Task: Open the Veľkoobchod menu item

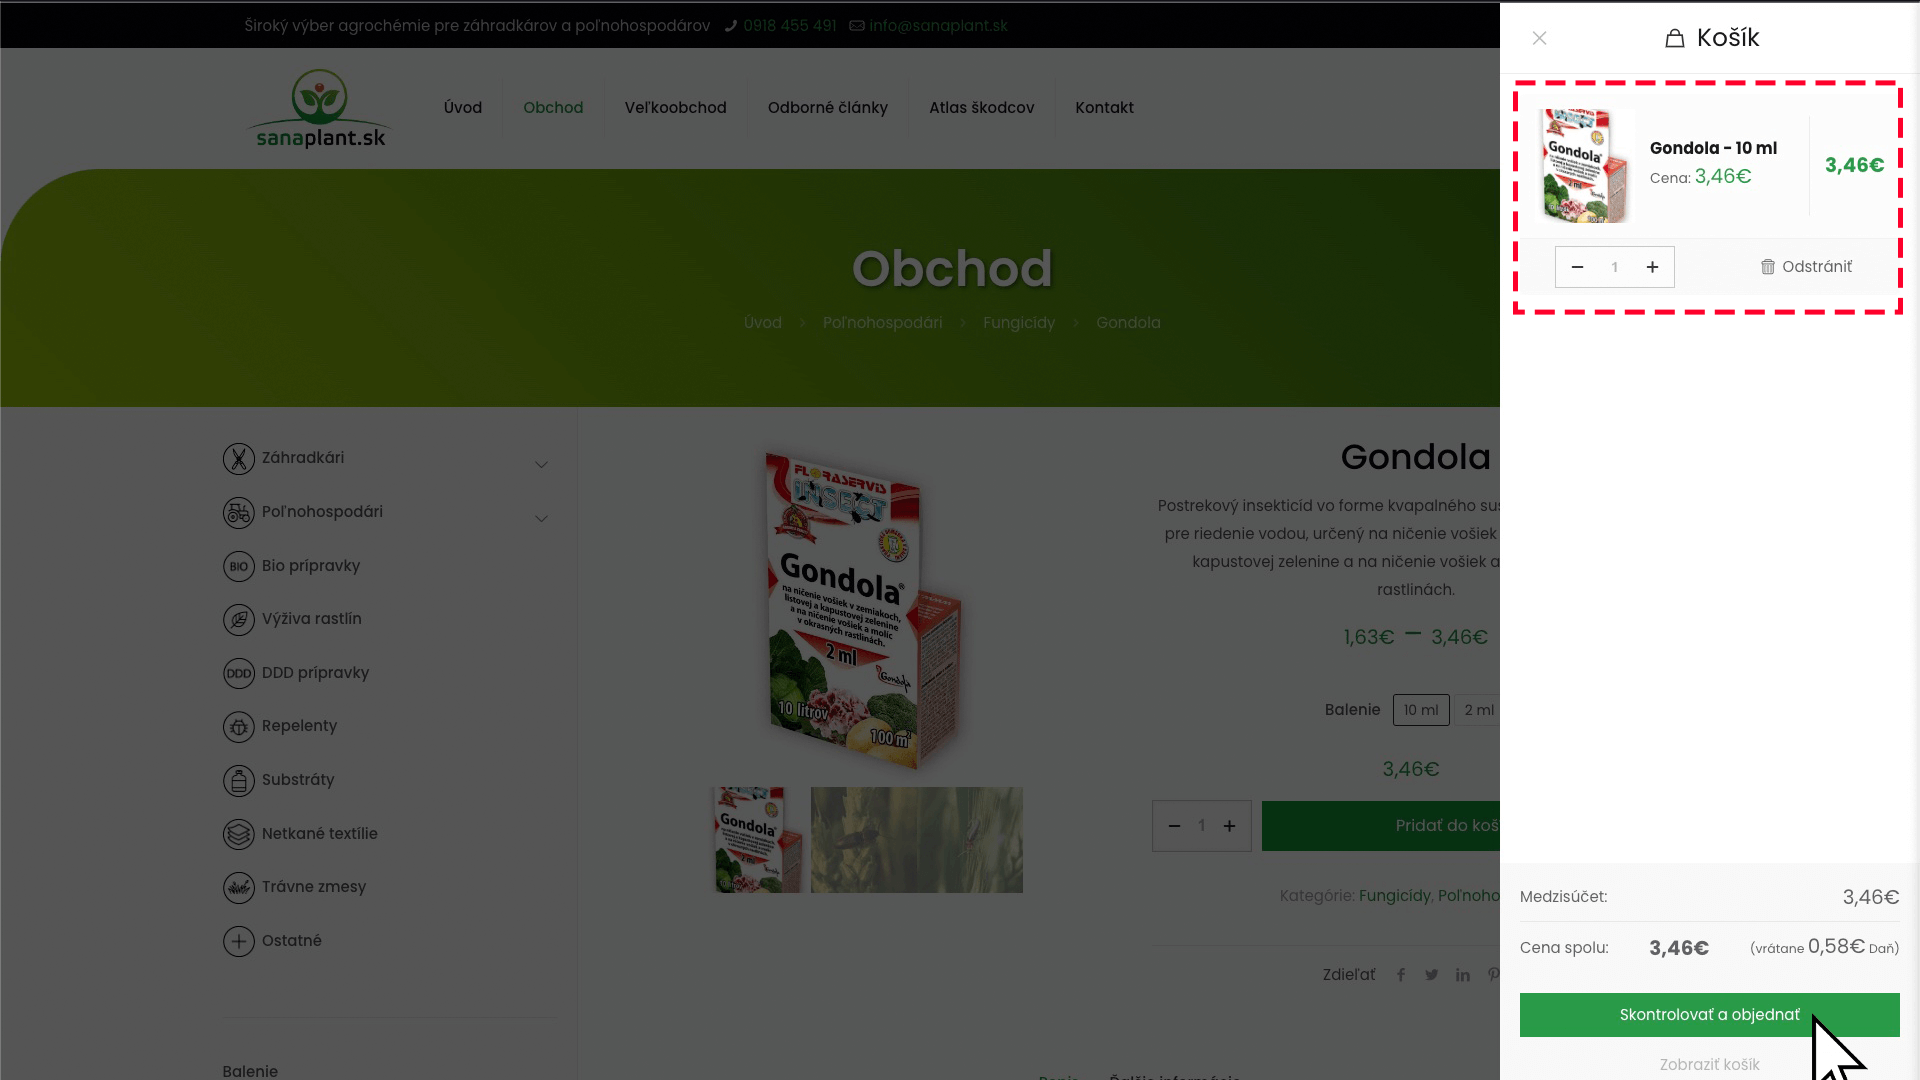Action: [676, 108]
